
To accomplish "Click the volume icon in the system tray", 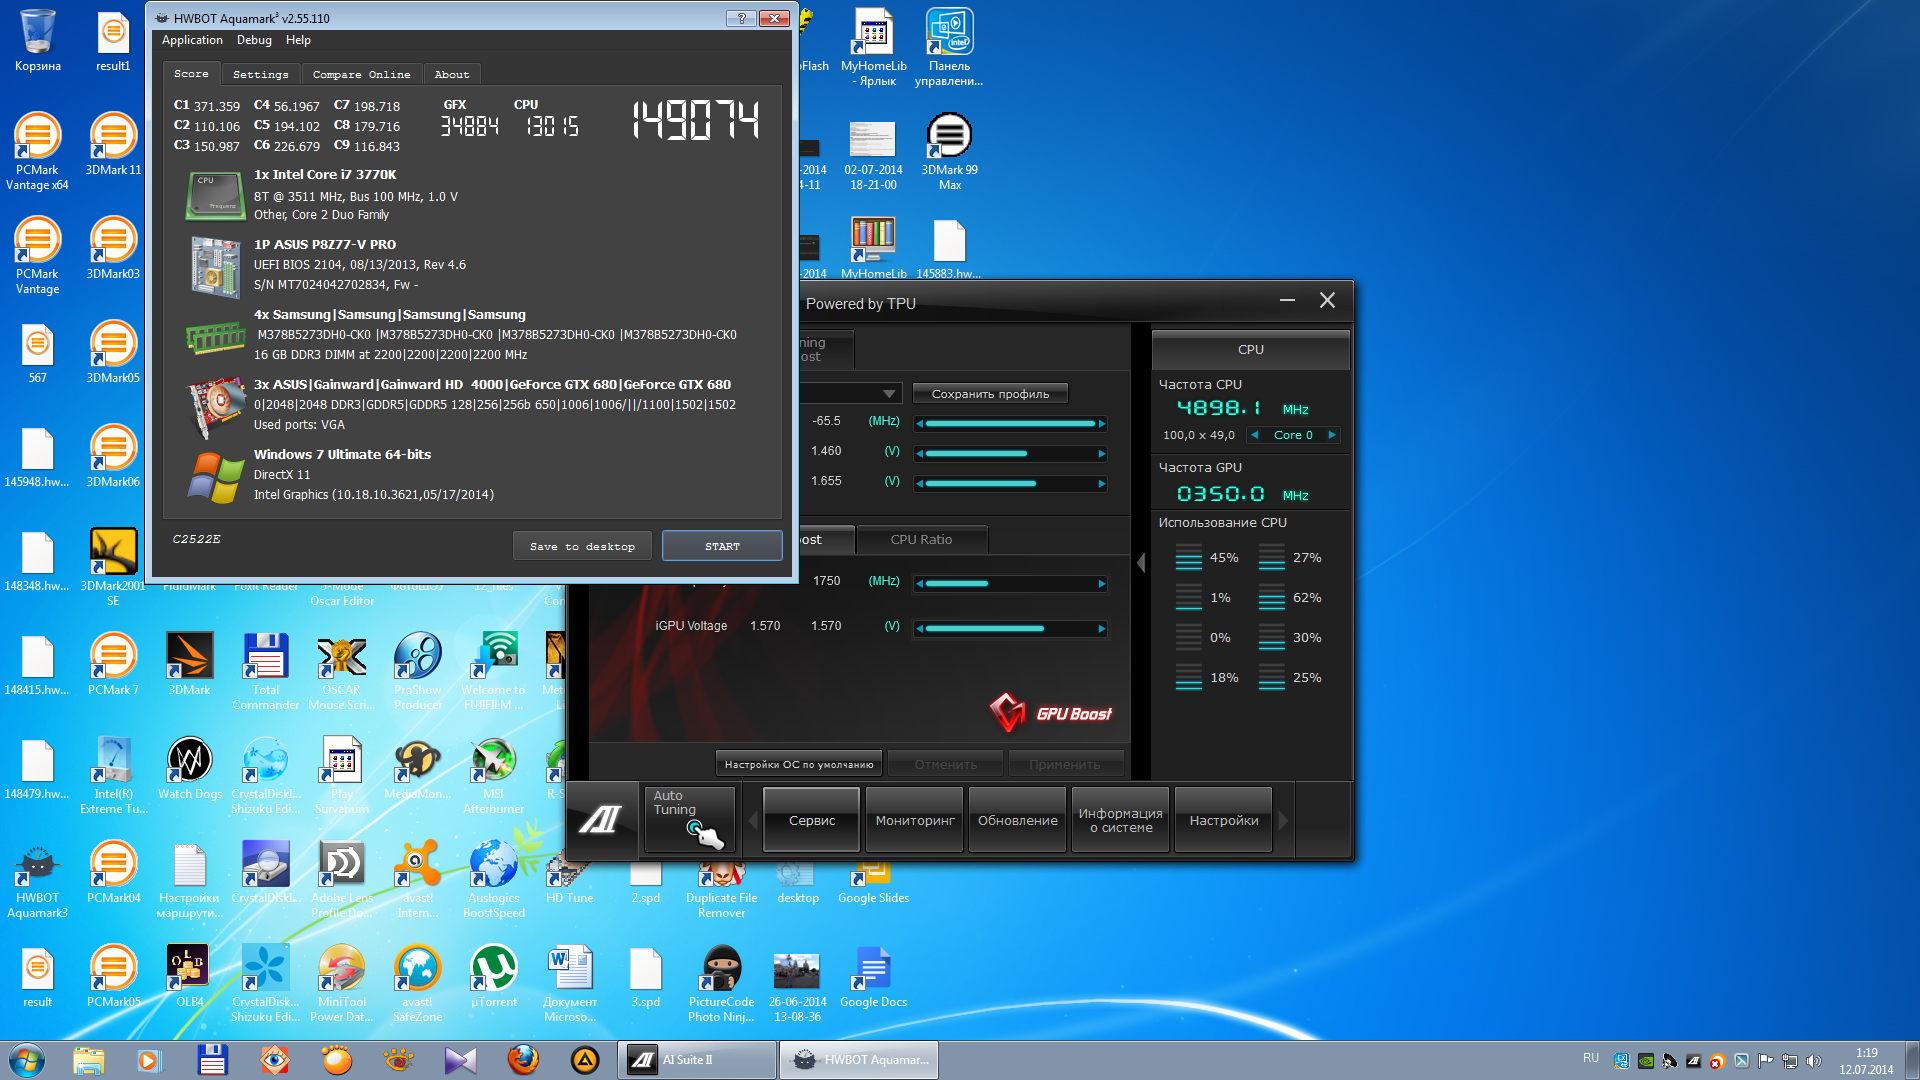I will click(1814, 1061).
